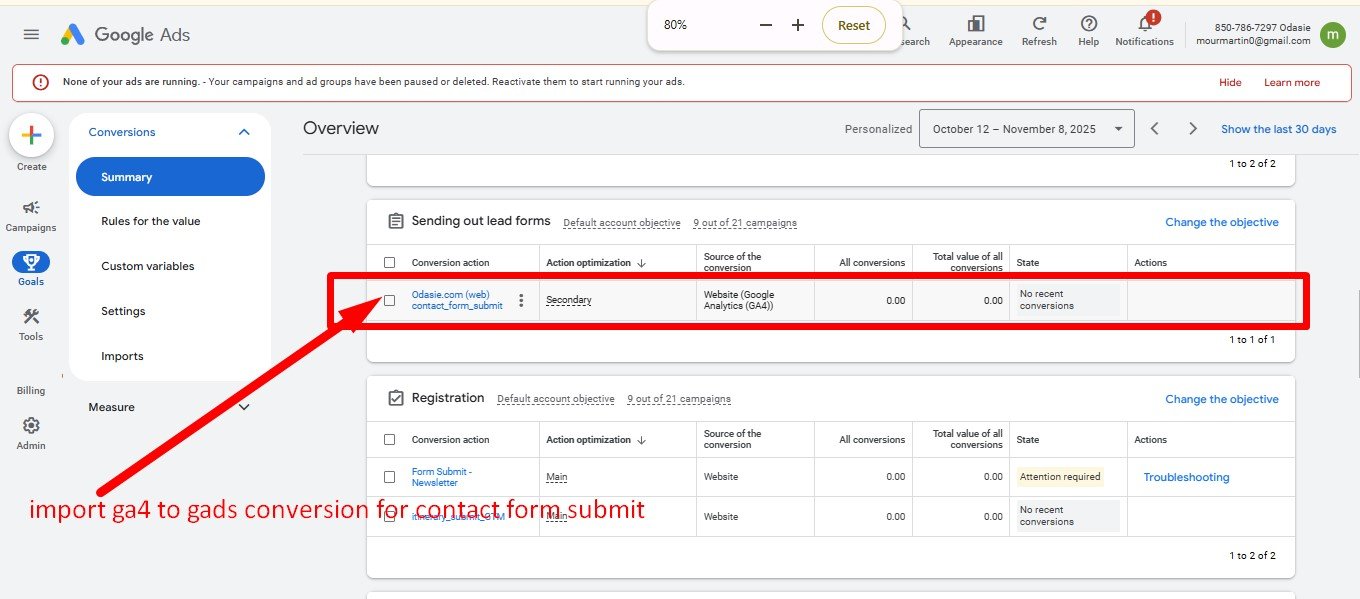This screenshot has width=1360, height=599.
Task: Open Odasie.com contact_form_submit conversion action
Action: pyautogui.click(x=457, y=300)
